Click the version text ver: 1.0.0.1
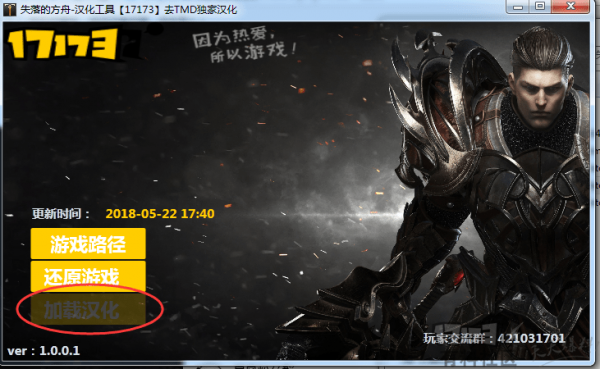The height and width of the screenshot is (369, 600). [44, 351]
